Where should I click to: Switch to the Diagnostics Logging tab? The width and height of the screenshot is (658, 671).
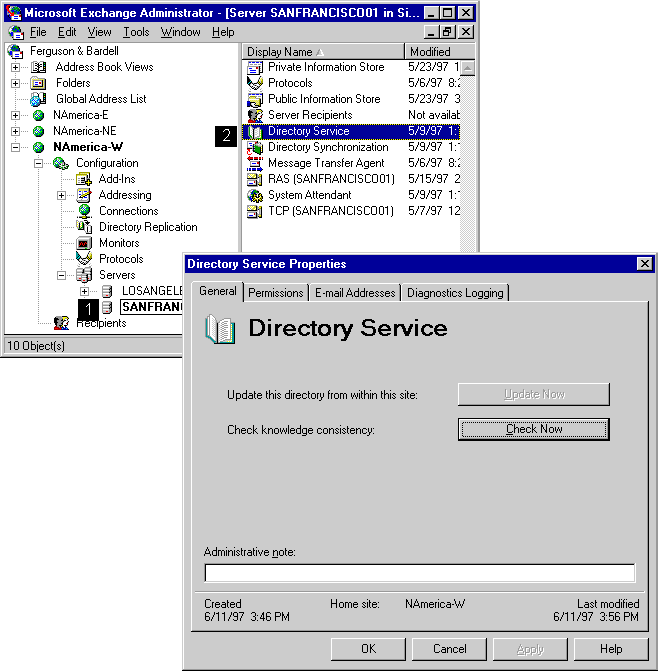click(x=455, y=293)
